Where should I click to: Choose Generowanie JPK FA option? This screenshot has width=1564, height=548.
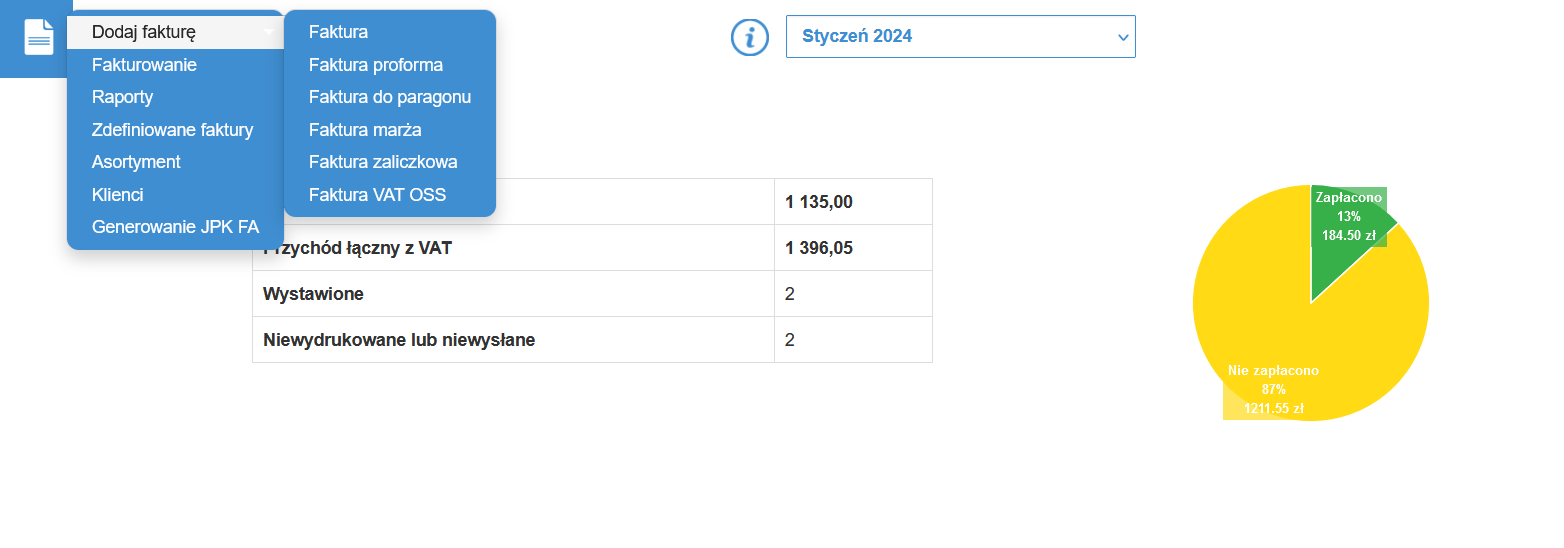pyautogui.click(x=175, y=227)
